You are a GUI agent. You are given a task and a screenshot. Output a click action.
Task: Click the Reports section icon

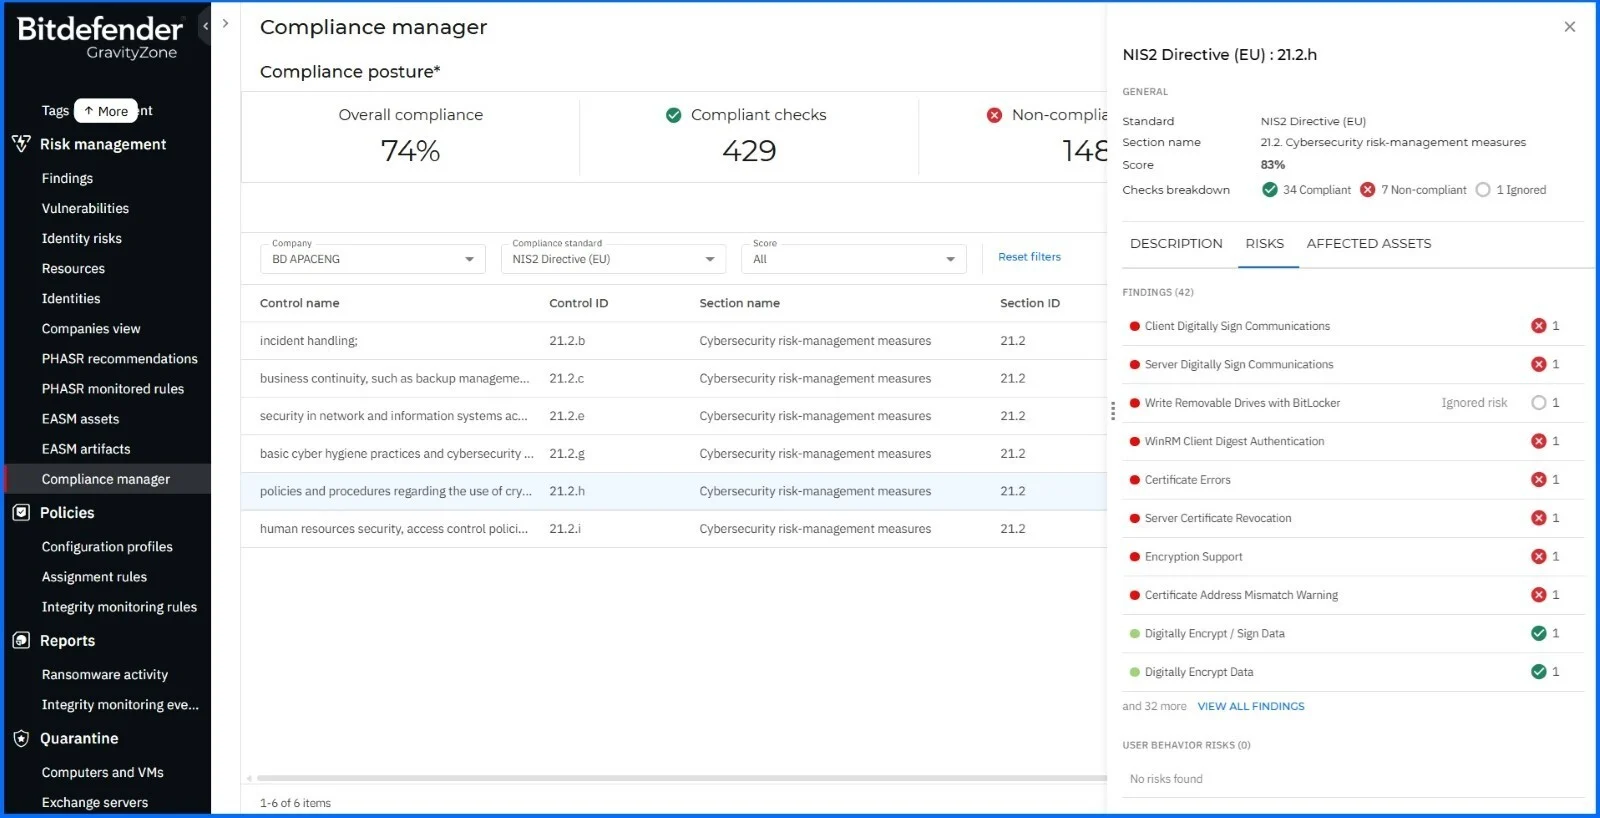click(21, 641)
